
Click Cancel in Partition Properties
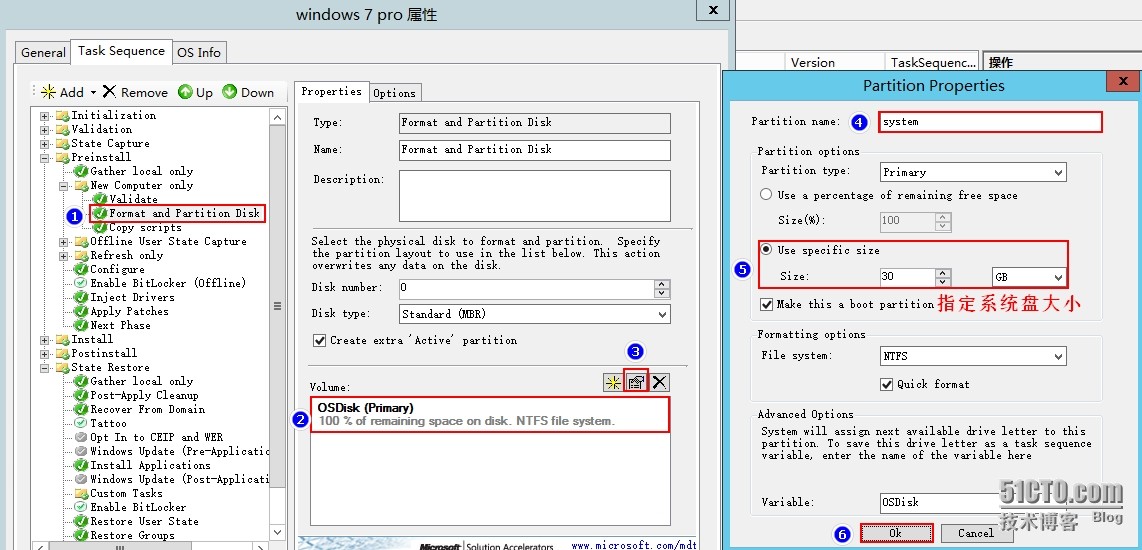pyautogui.click(x=976, y=533)
